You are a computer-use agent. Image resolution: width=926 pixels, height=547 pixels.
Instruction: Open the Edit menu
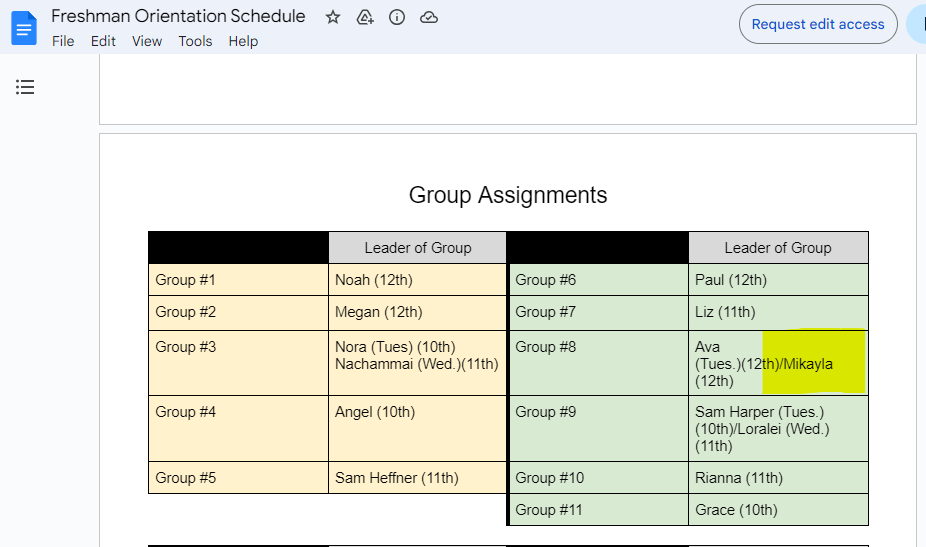(x=103, y=41)
